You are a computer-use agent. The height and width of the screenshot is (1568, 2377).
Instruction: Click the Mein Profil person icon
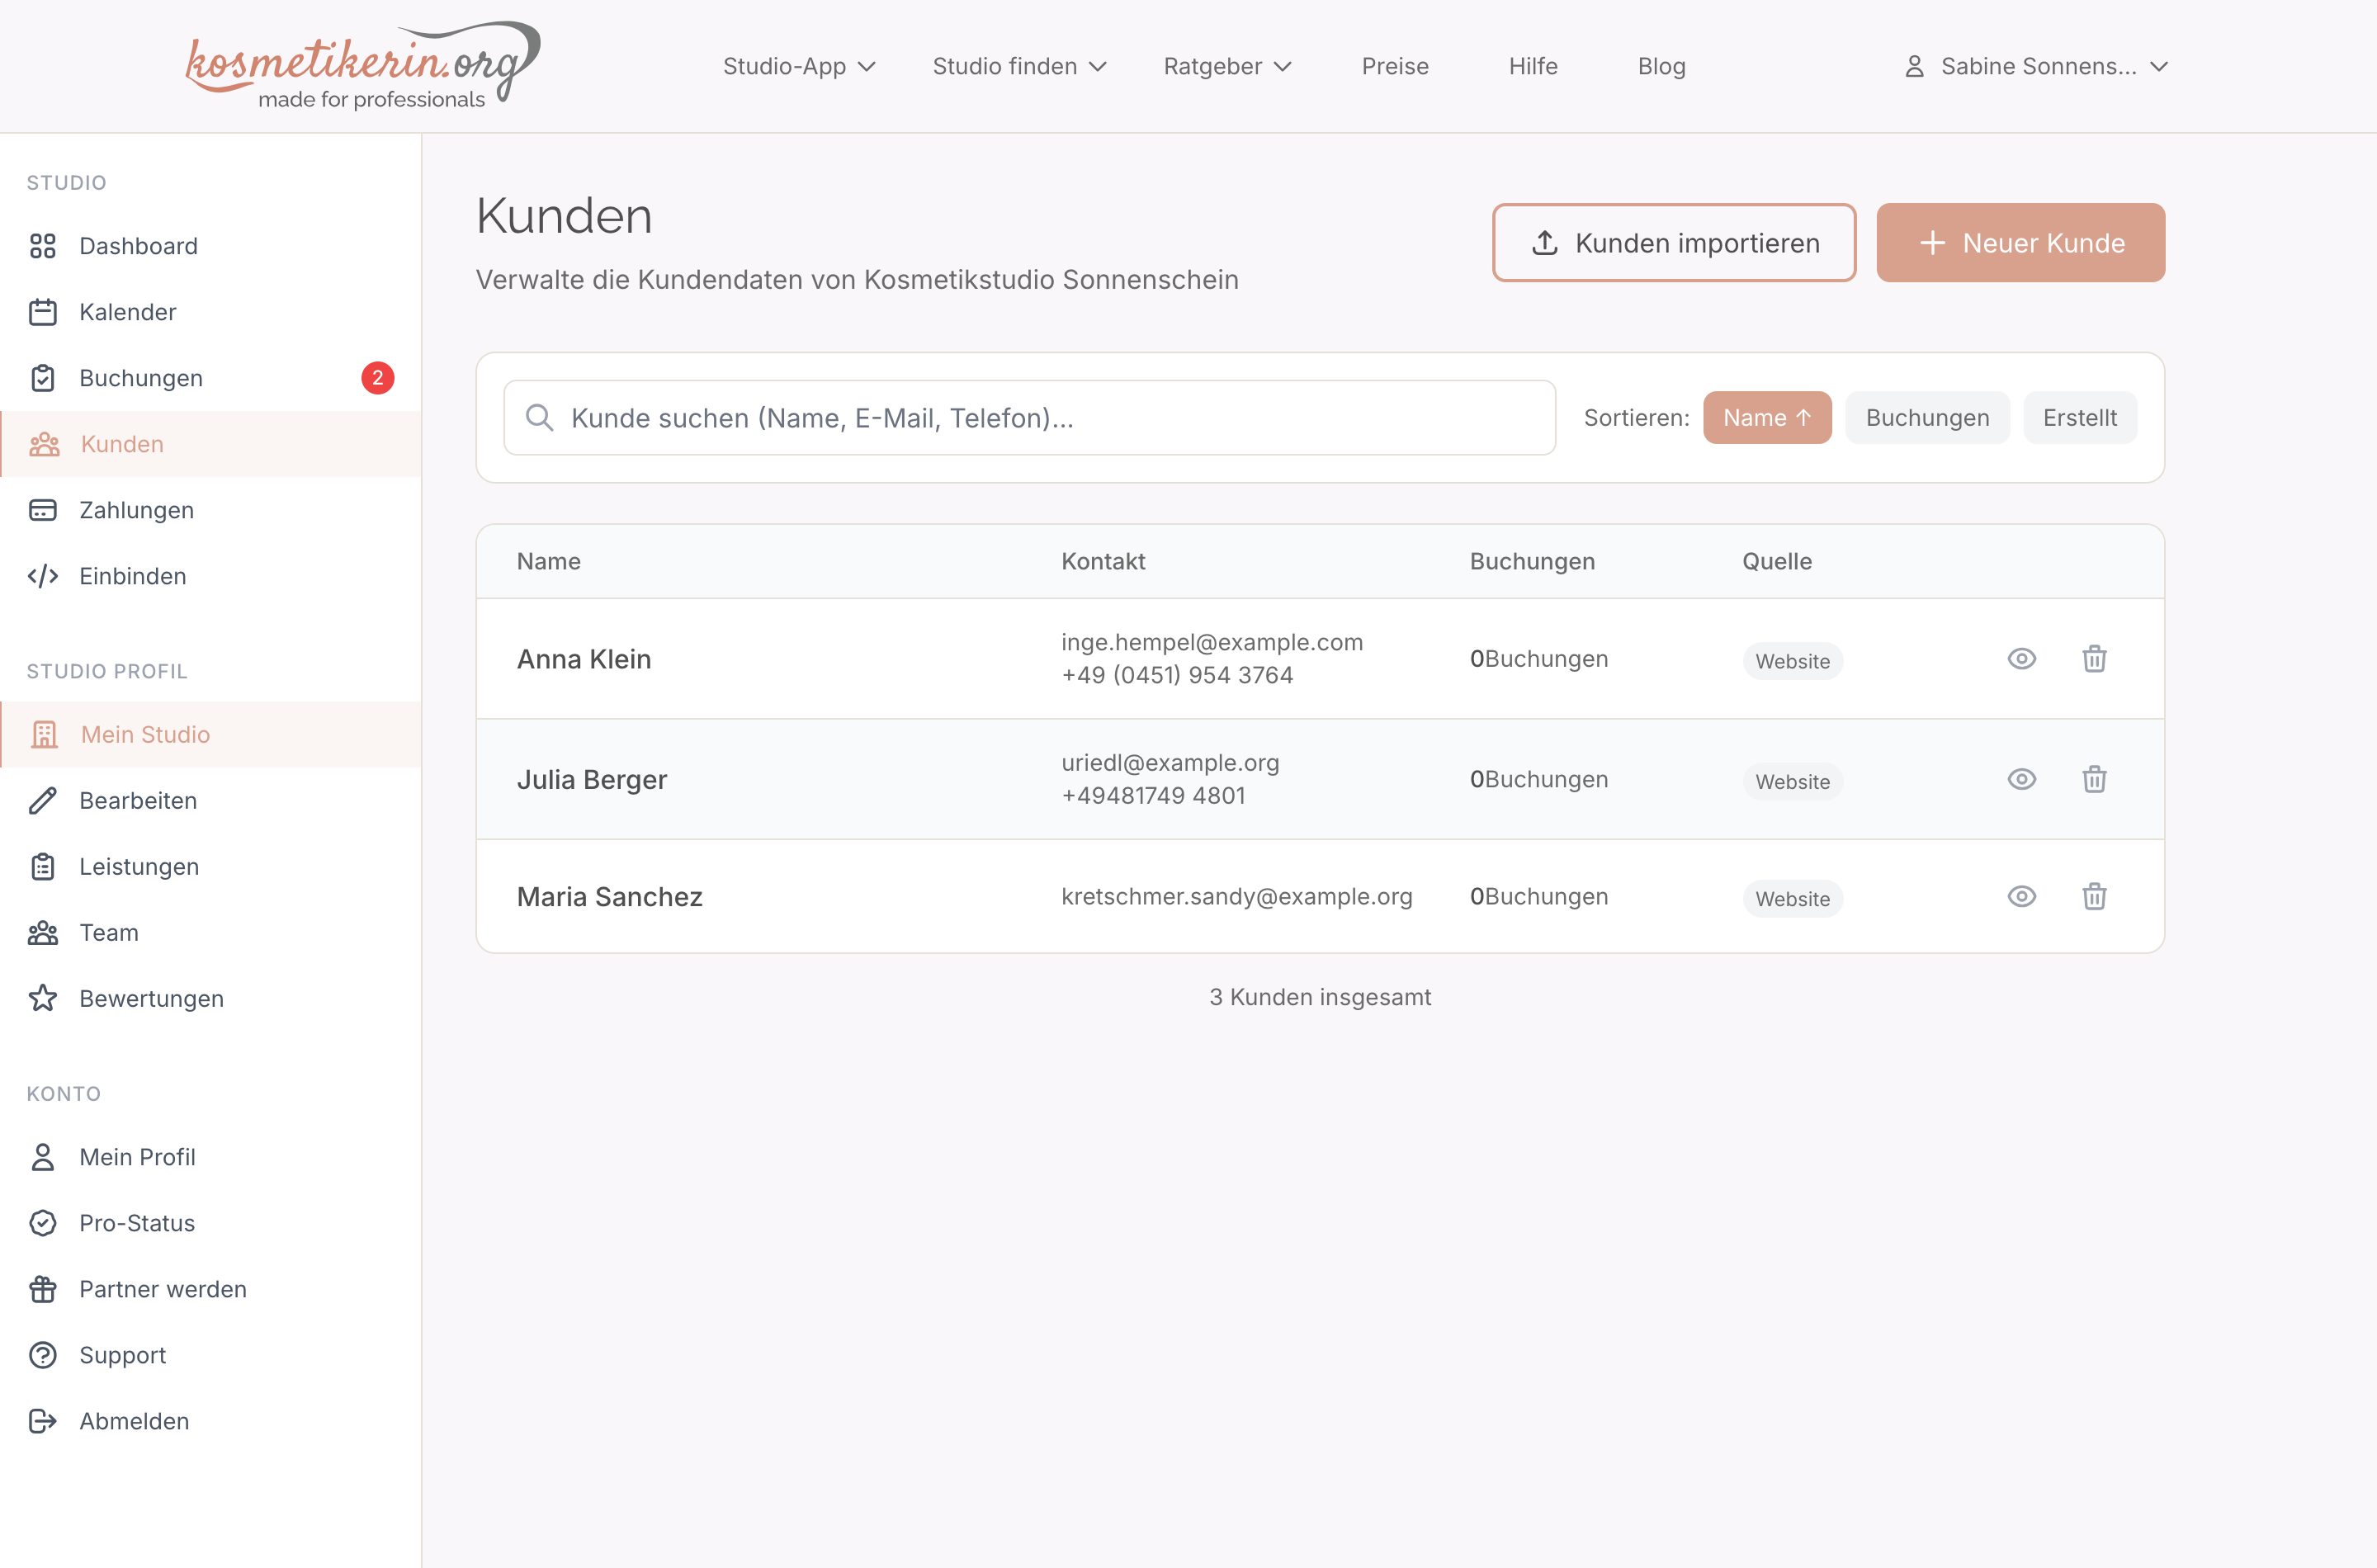pos(43,1157)
